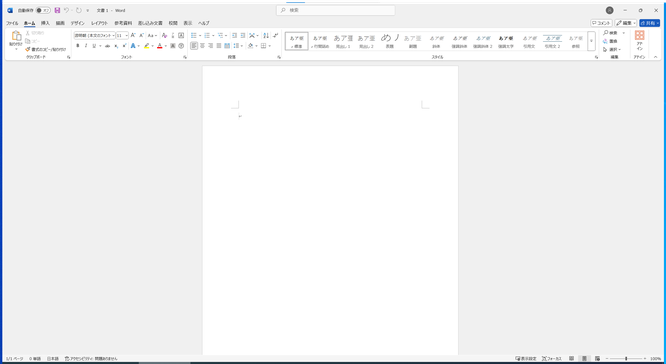Click the Redo arrow in the title bar
The image size is (666, 364).
tap(79, 10)
